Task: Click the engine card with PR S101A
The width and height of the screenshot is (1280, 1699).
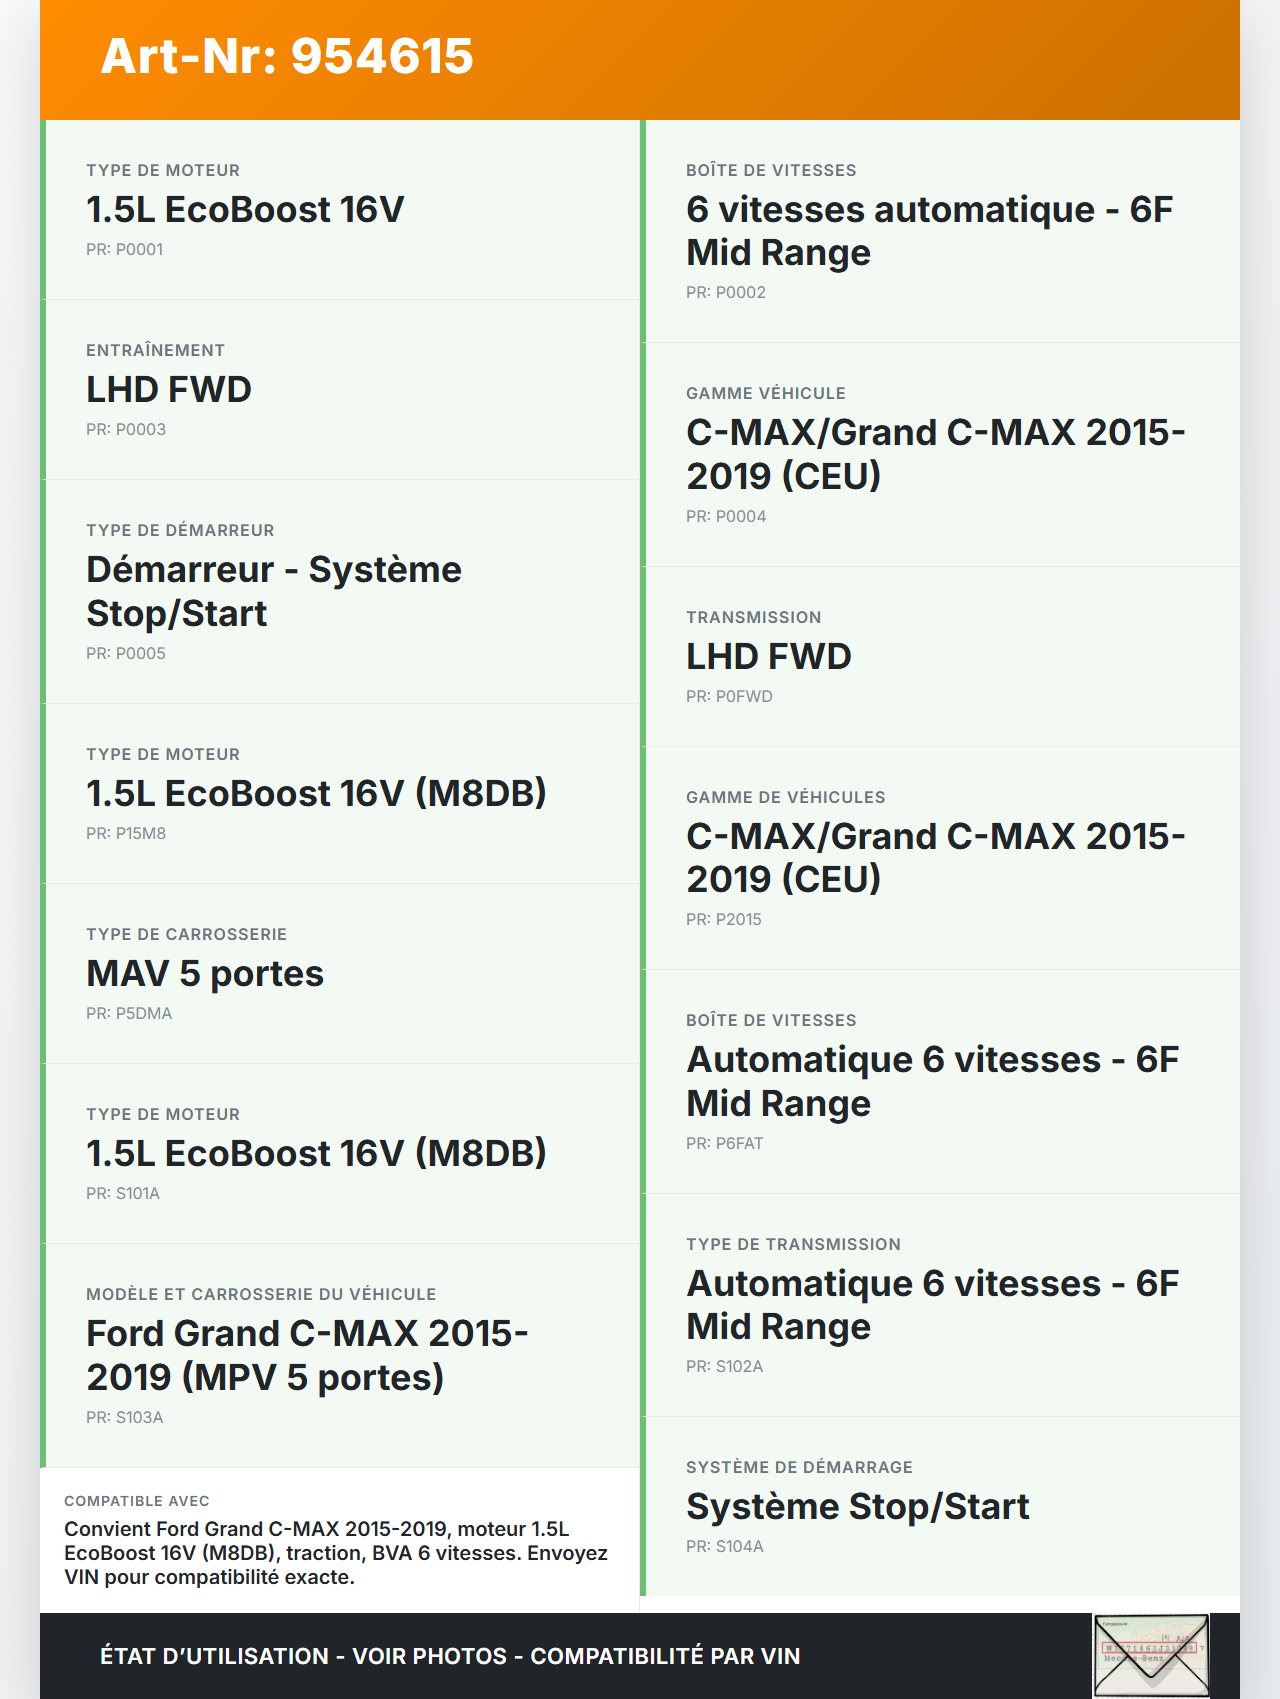Action: (x=340, y=1153)
